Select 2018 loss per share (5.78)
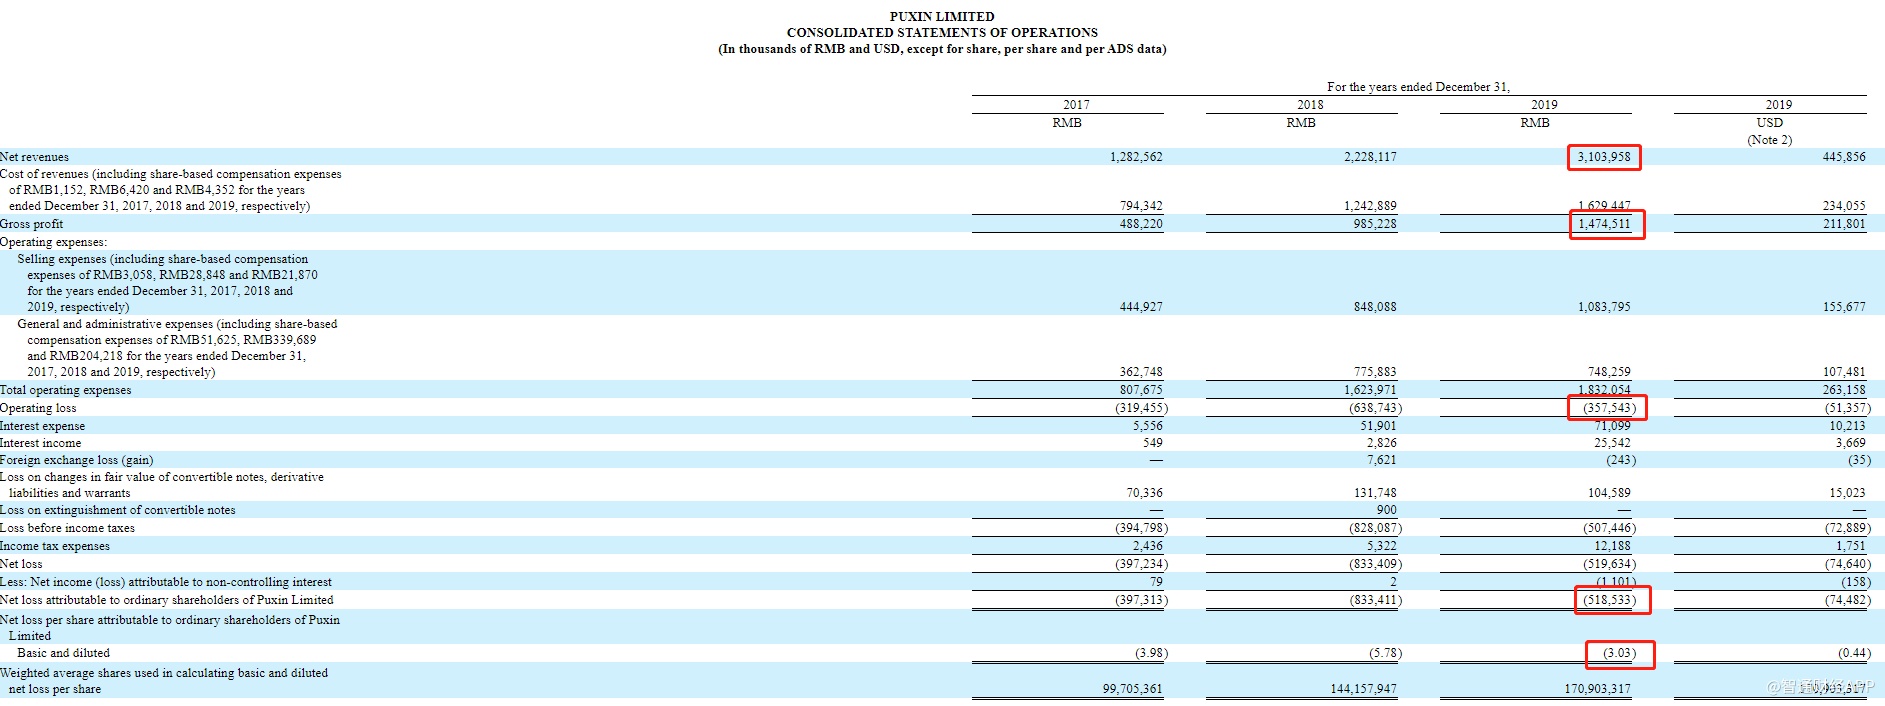Image resolution: width=1885 pixels, height=706 pixels. (1385, 653)
